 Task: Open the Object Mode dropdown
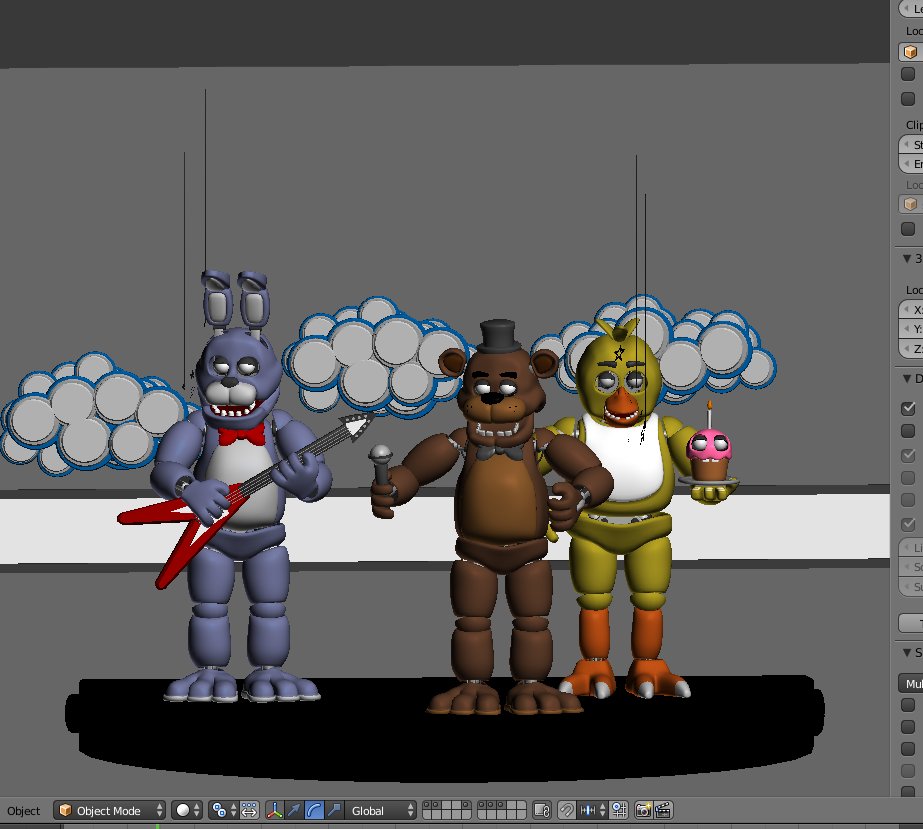click(x=109, y=811)
